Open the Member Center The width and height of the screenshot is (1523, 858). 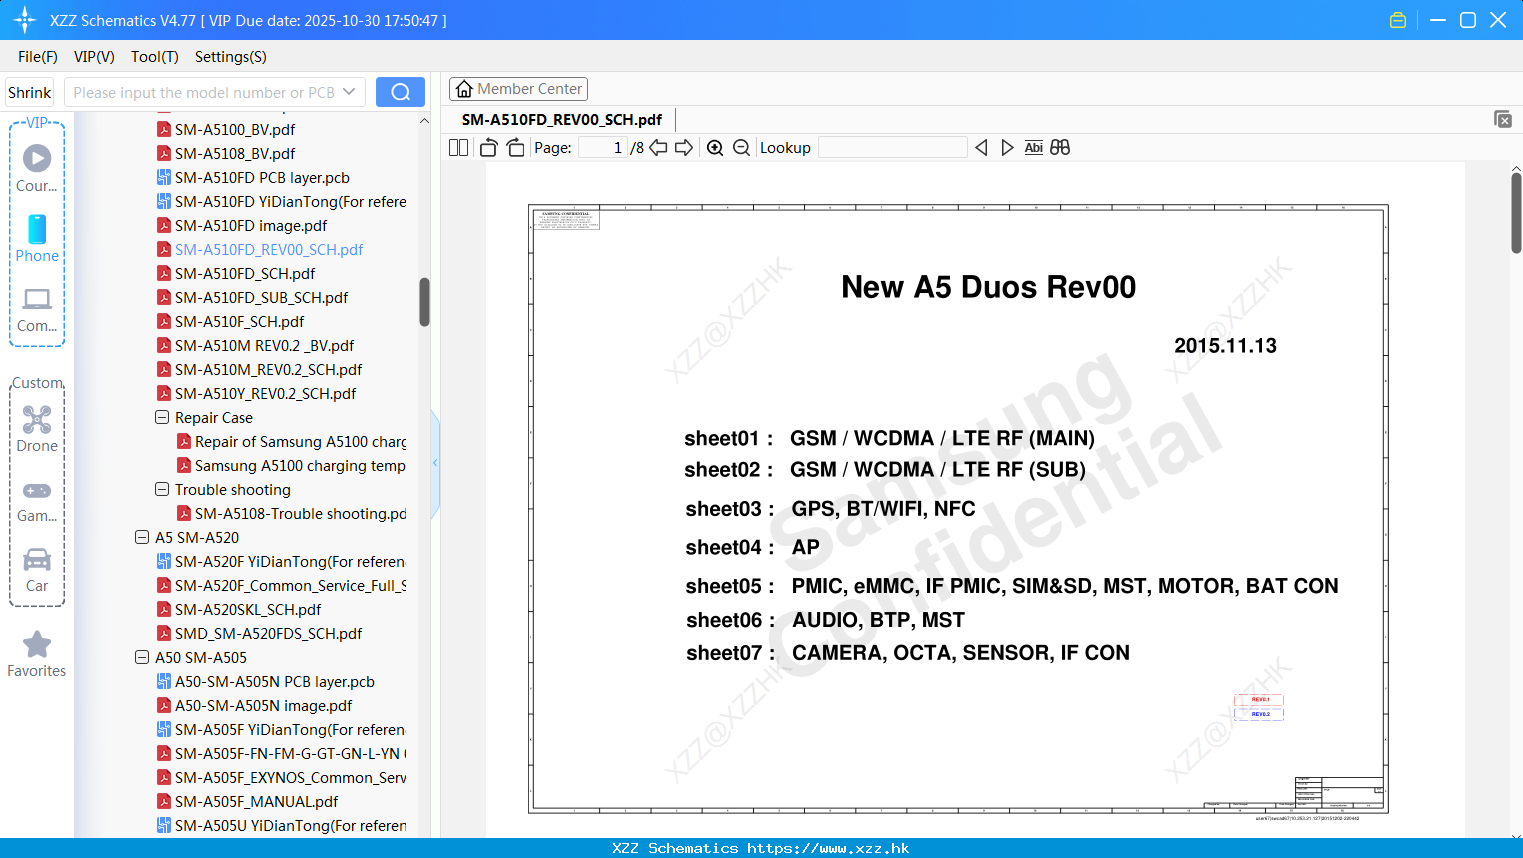tap(518, 89)
